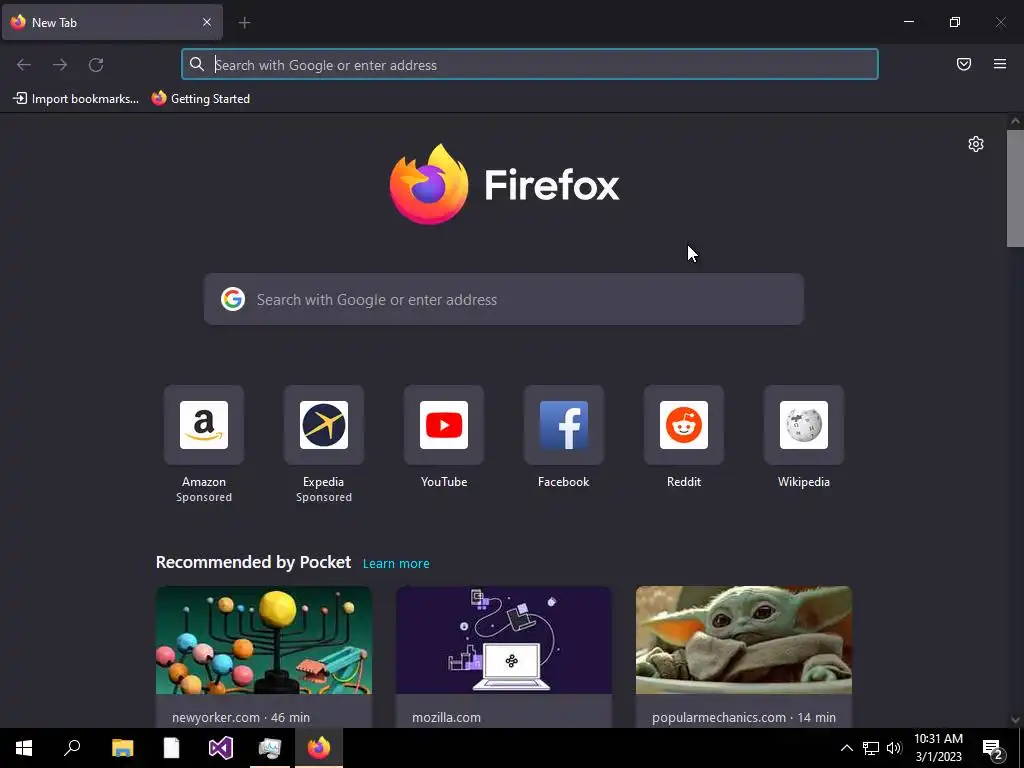Viewport: 1024px width, 768px height.
Task: Click the Recommended by Pocket heading
Action: pyautogui.click(x=253, y=562)
